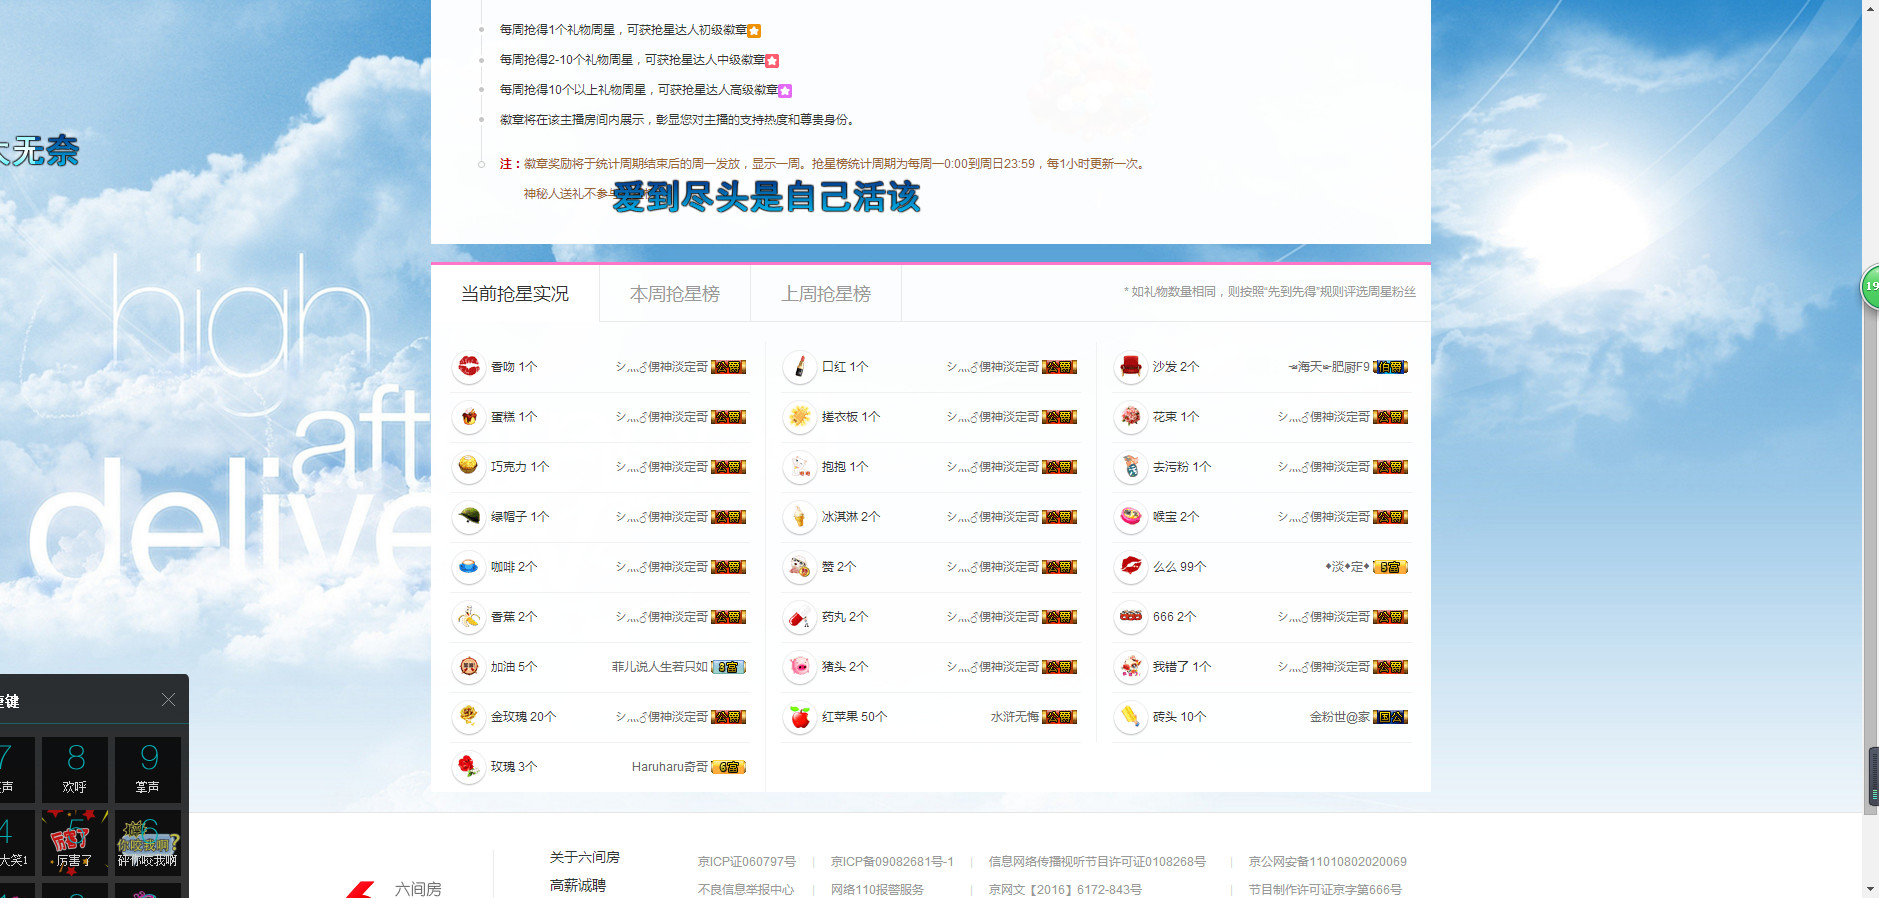This screenshot has width=1879, height=898.
Task: Click the 我错了 gift icon
Action: tap(1130, 667)
